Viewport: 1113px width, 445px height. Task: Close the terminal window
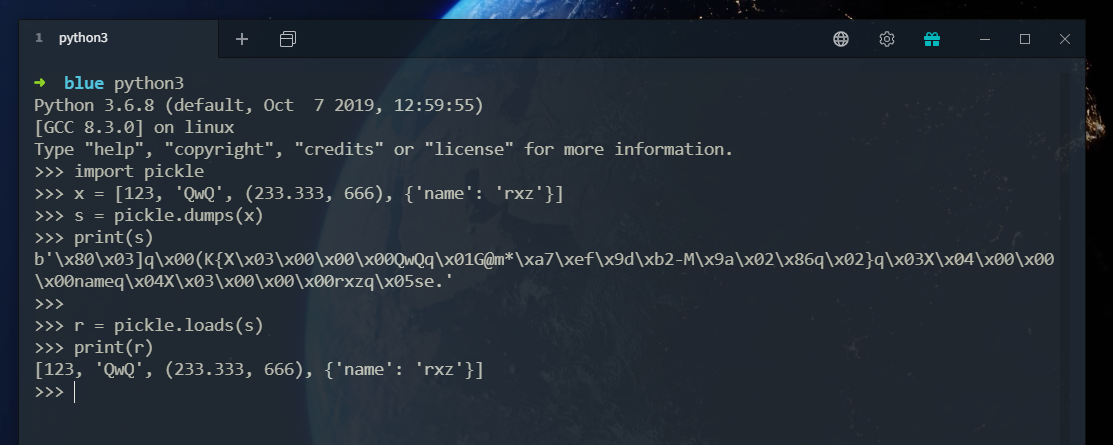1065,39
